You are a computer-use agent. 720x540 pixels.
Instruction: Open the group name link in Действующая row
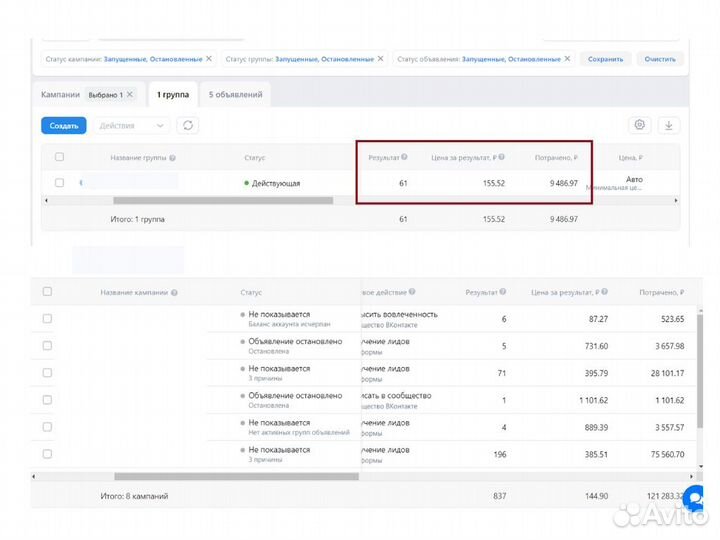pos(129,182)
